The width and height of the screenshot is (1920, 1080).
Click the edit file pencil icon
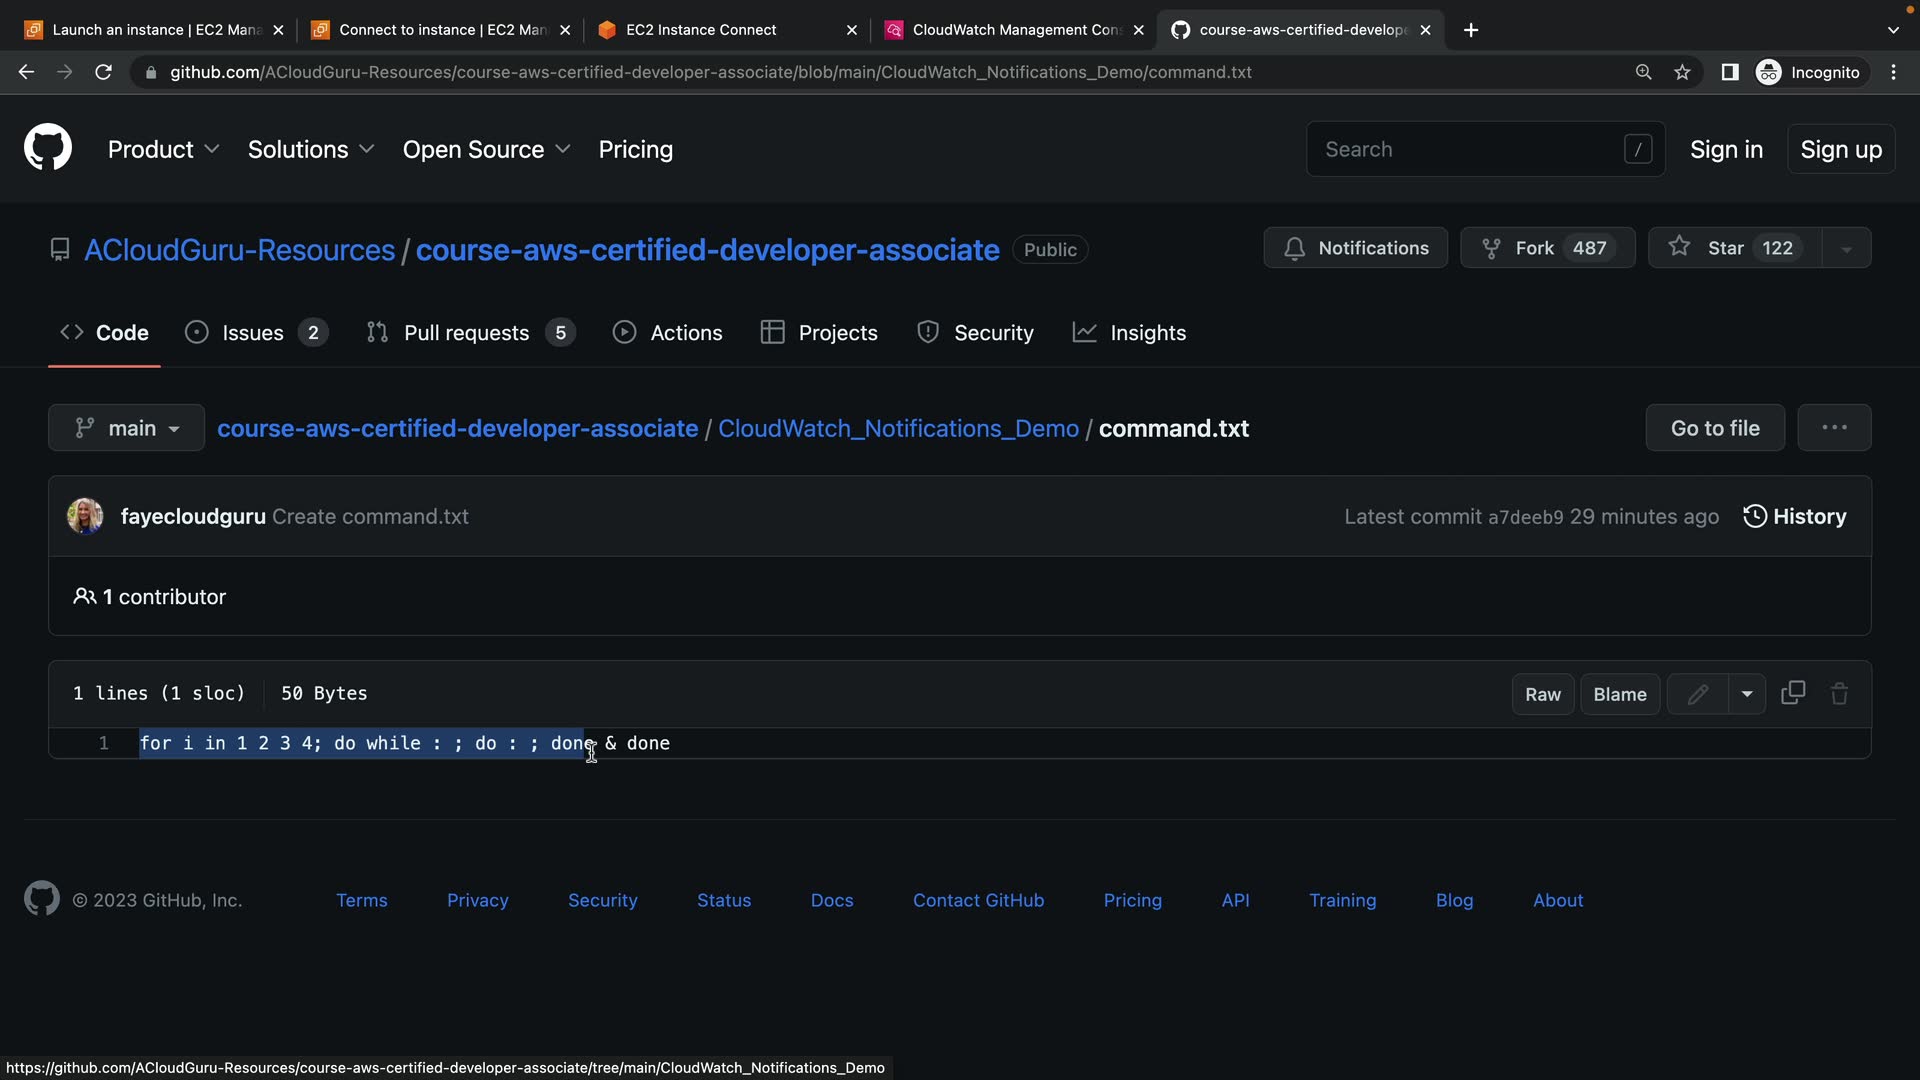pyautogui.click(x=1697, y=694)
